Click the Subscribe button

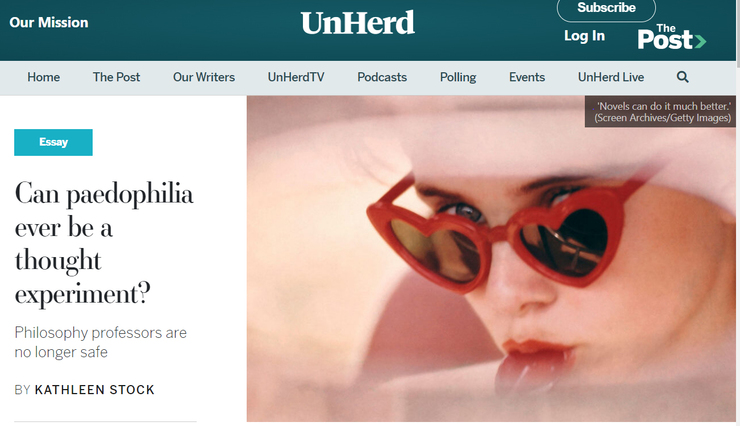coord(606,8)
